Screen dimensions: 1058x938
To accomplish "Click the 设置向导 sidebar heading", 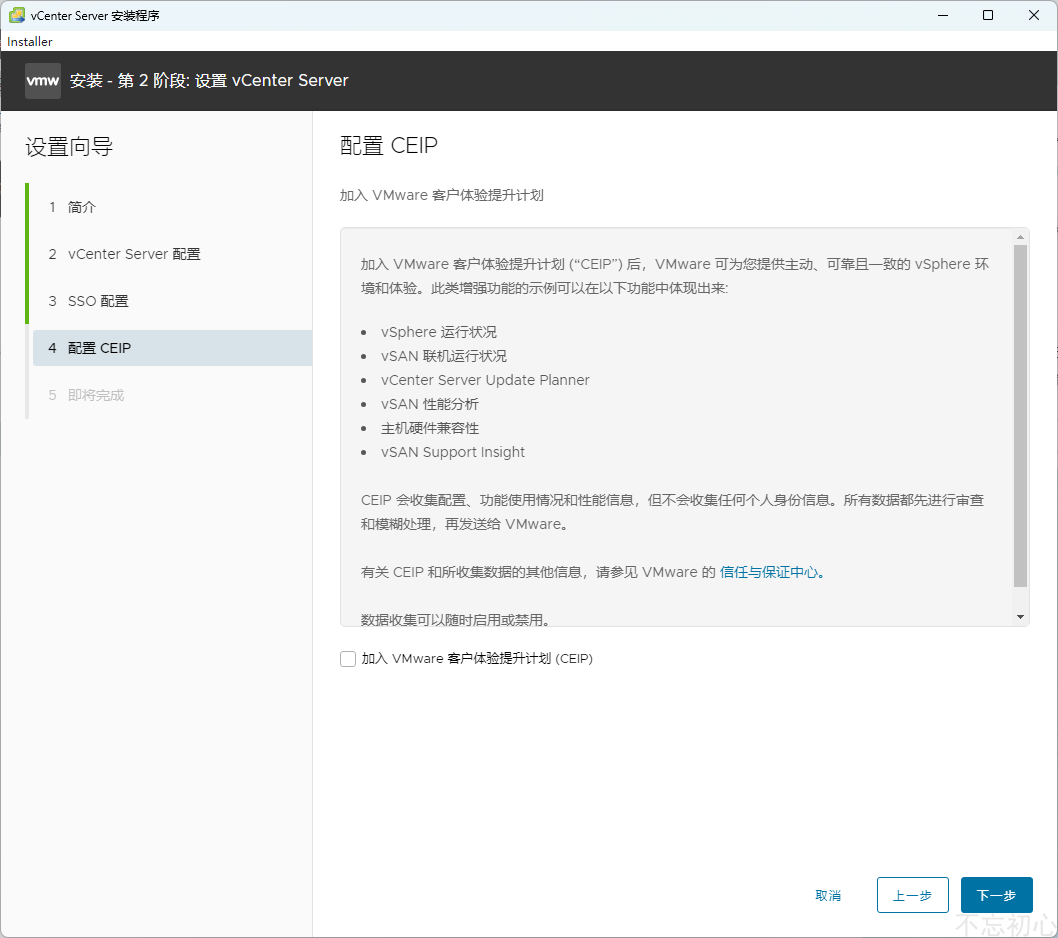I will coord(69,146).
